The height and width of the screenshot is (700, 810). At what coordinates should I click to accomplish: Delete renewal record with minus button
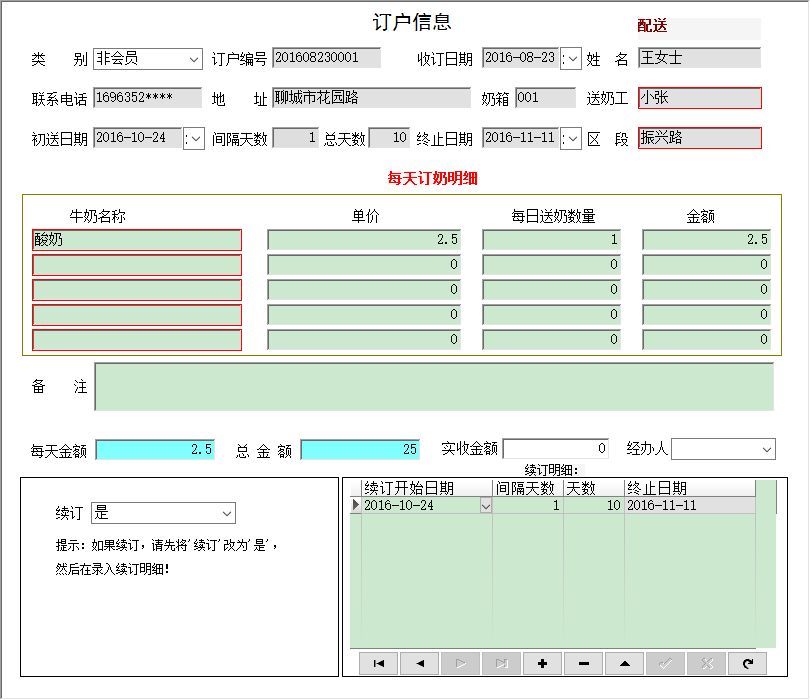click(x=584, y=663)
